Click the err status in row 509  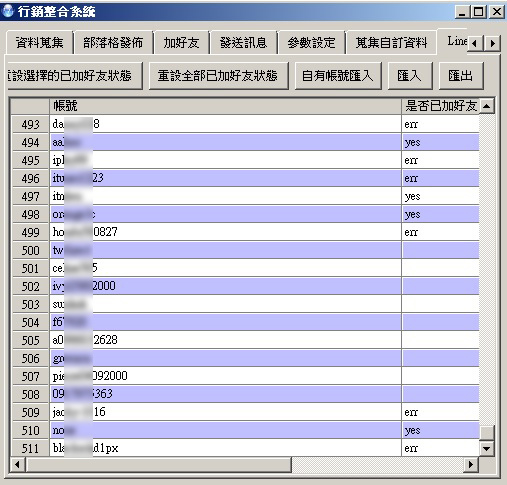(x=440, y=412)
